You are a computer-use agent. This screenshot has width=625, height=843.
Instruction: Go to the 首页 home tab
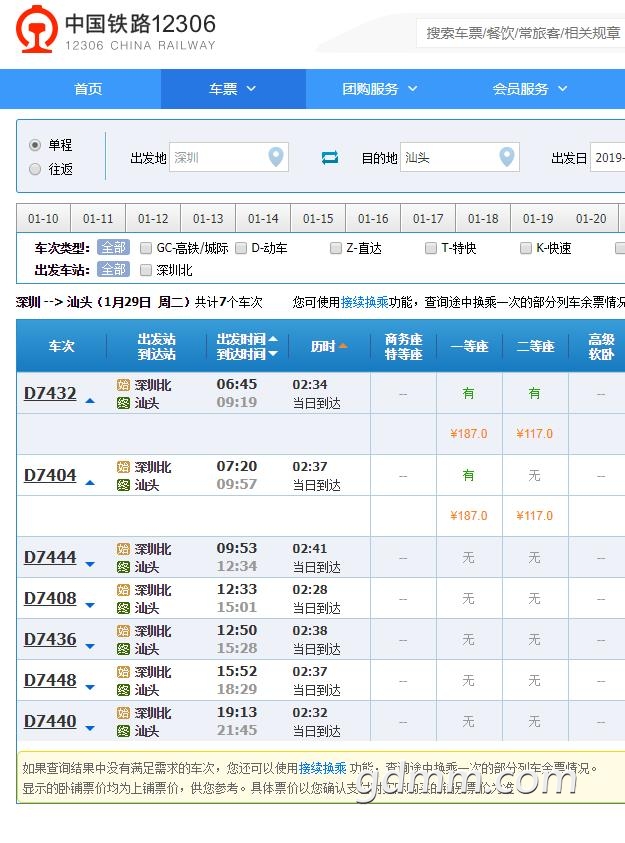click(88, 89)
